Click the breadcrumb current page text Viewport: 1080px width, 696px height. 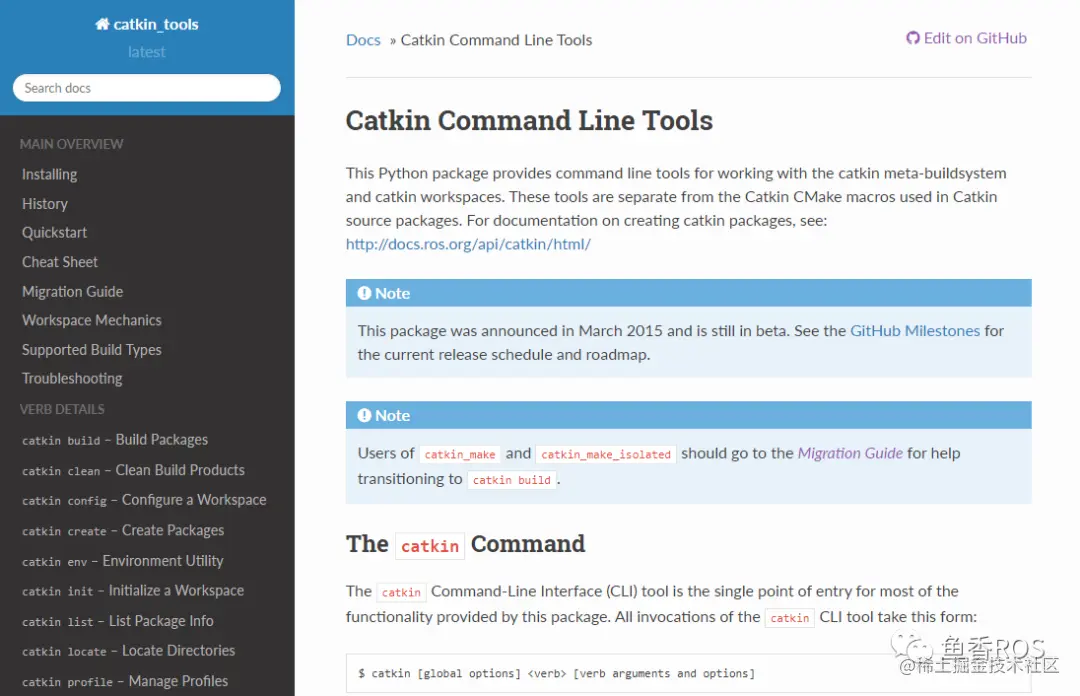497,40
